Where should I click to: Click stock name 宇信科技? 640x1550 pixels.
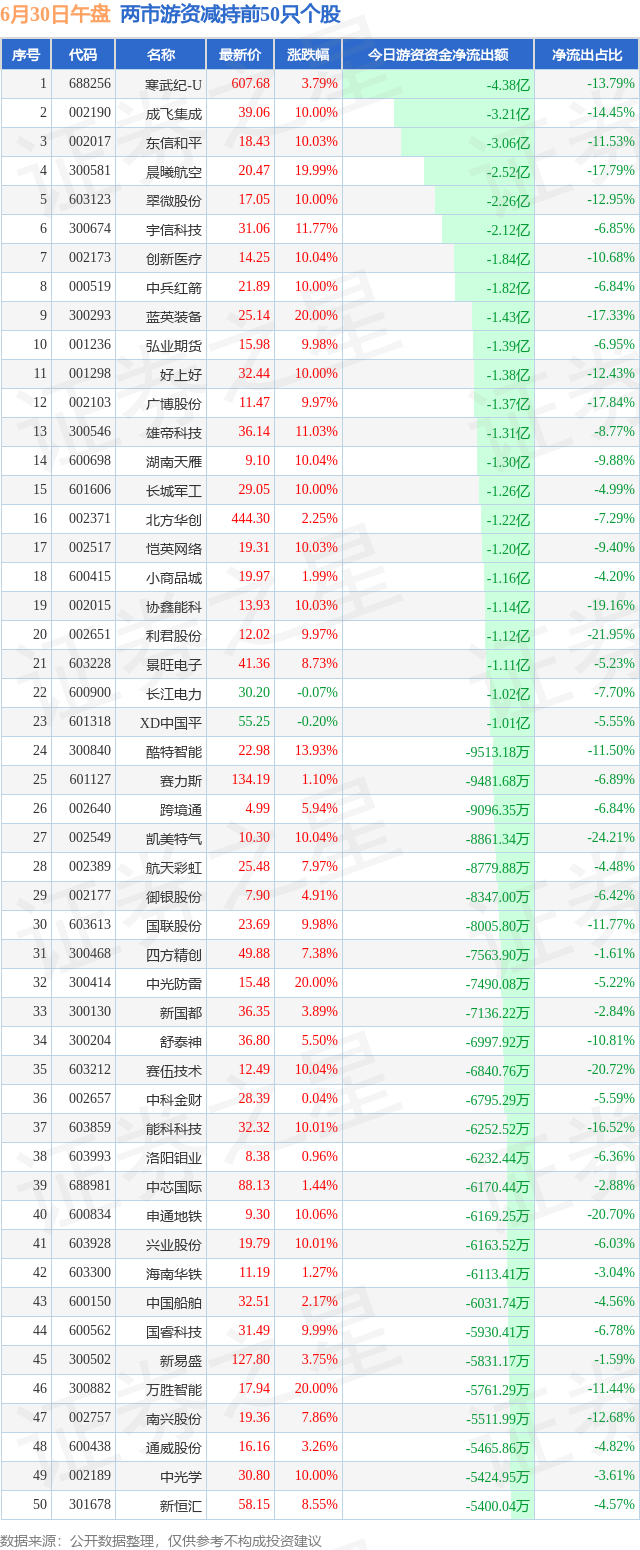(x=173, y=229)
